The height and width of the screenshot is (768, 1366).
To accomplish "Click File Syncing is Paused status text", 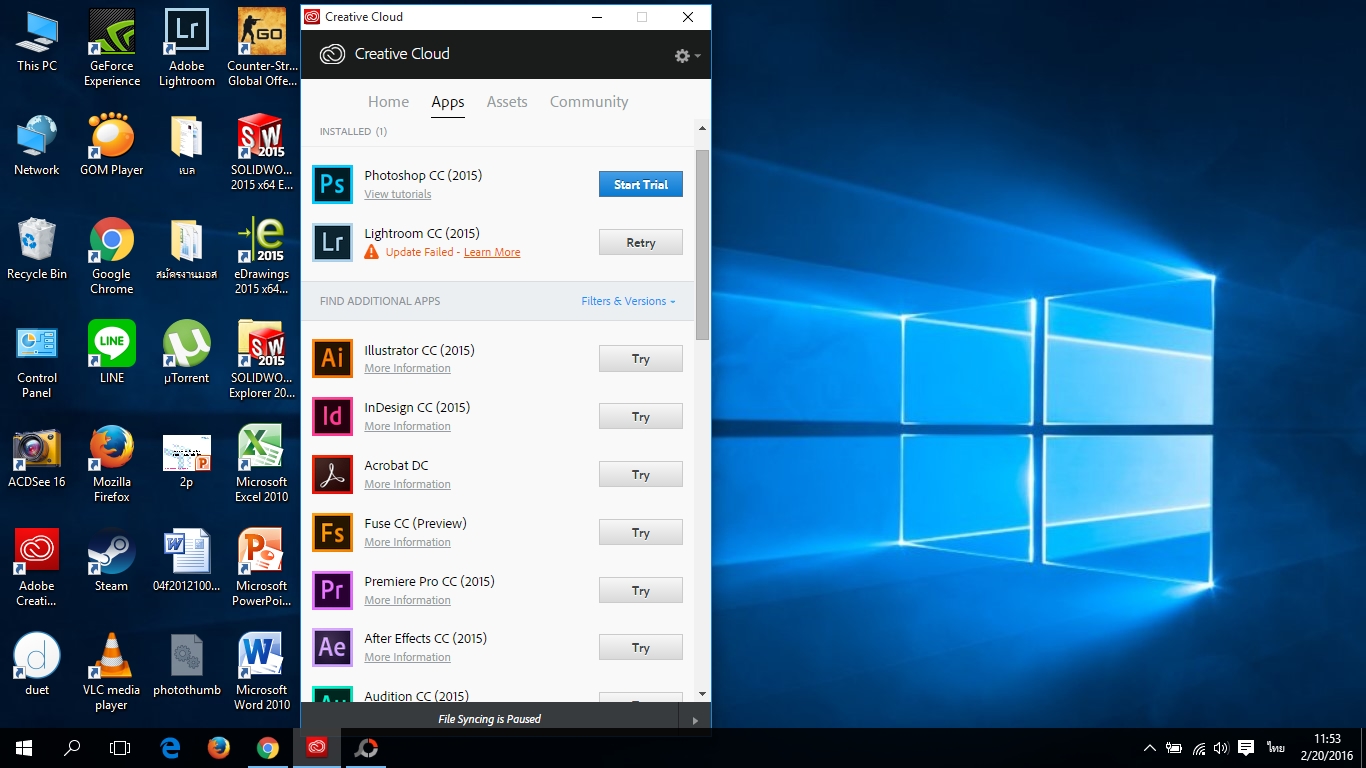I will pos(489,719).
